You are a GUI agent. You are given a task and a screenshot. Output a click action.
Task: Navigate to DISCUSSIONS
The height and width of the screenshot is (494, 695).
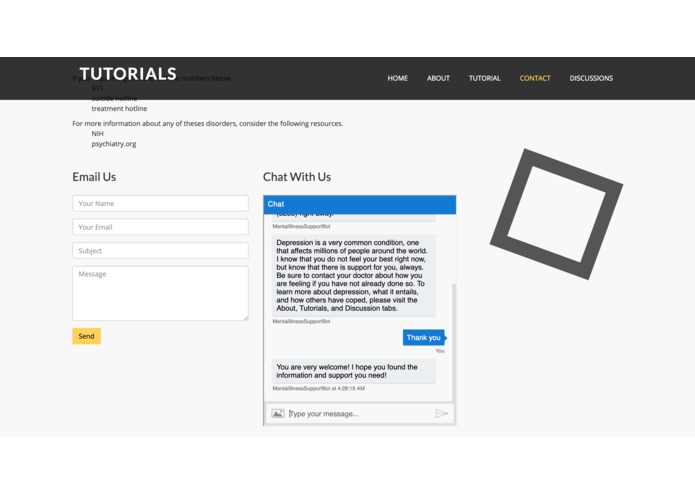click(x=591, y=78)
